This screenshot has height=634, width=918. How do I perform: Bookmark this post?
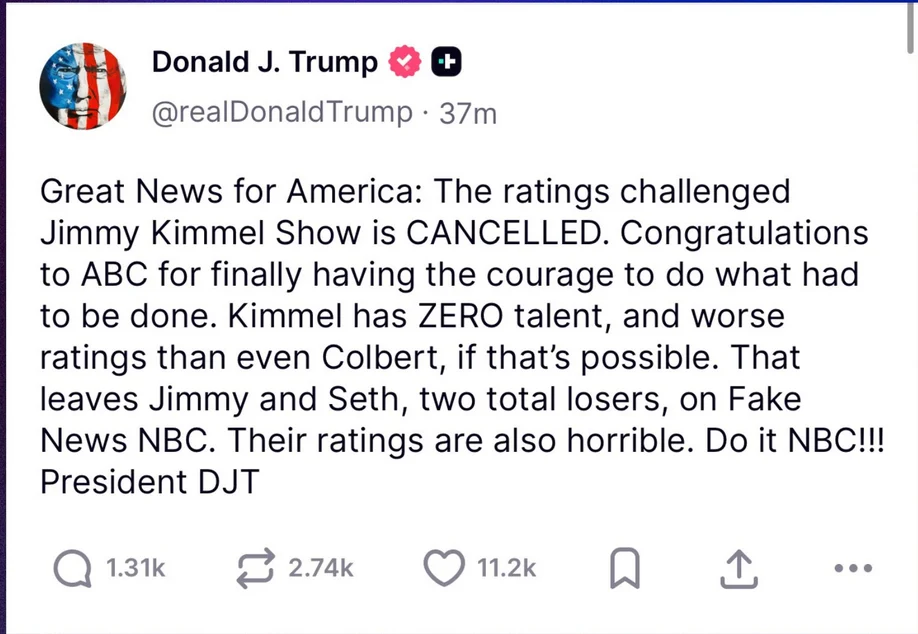pyautogui.click(x=625, y=569)
